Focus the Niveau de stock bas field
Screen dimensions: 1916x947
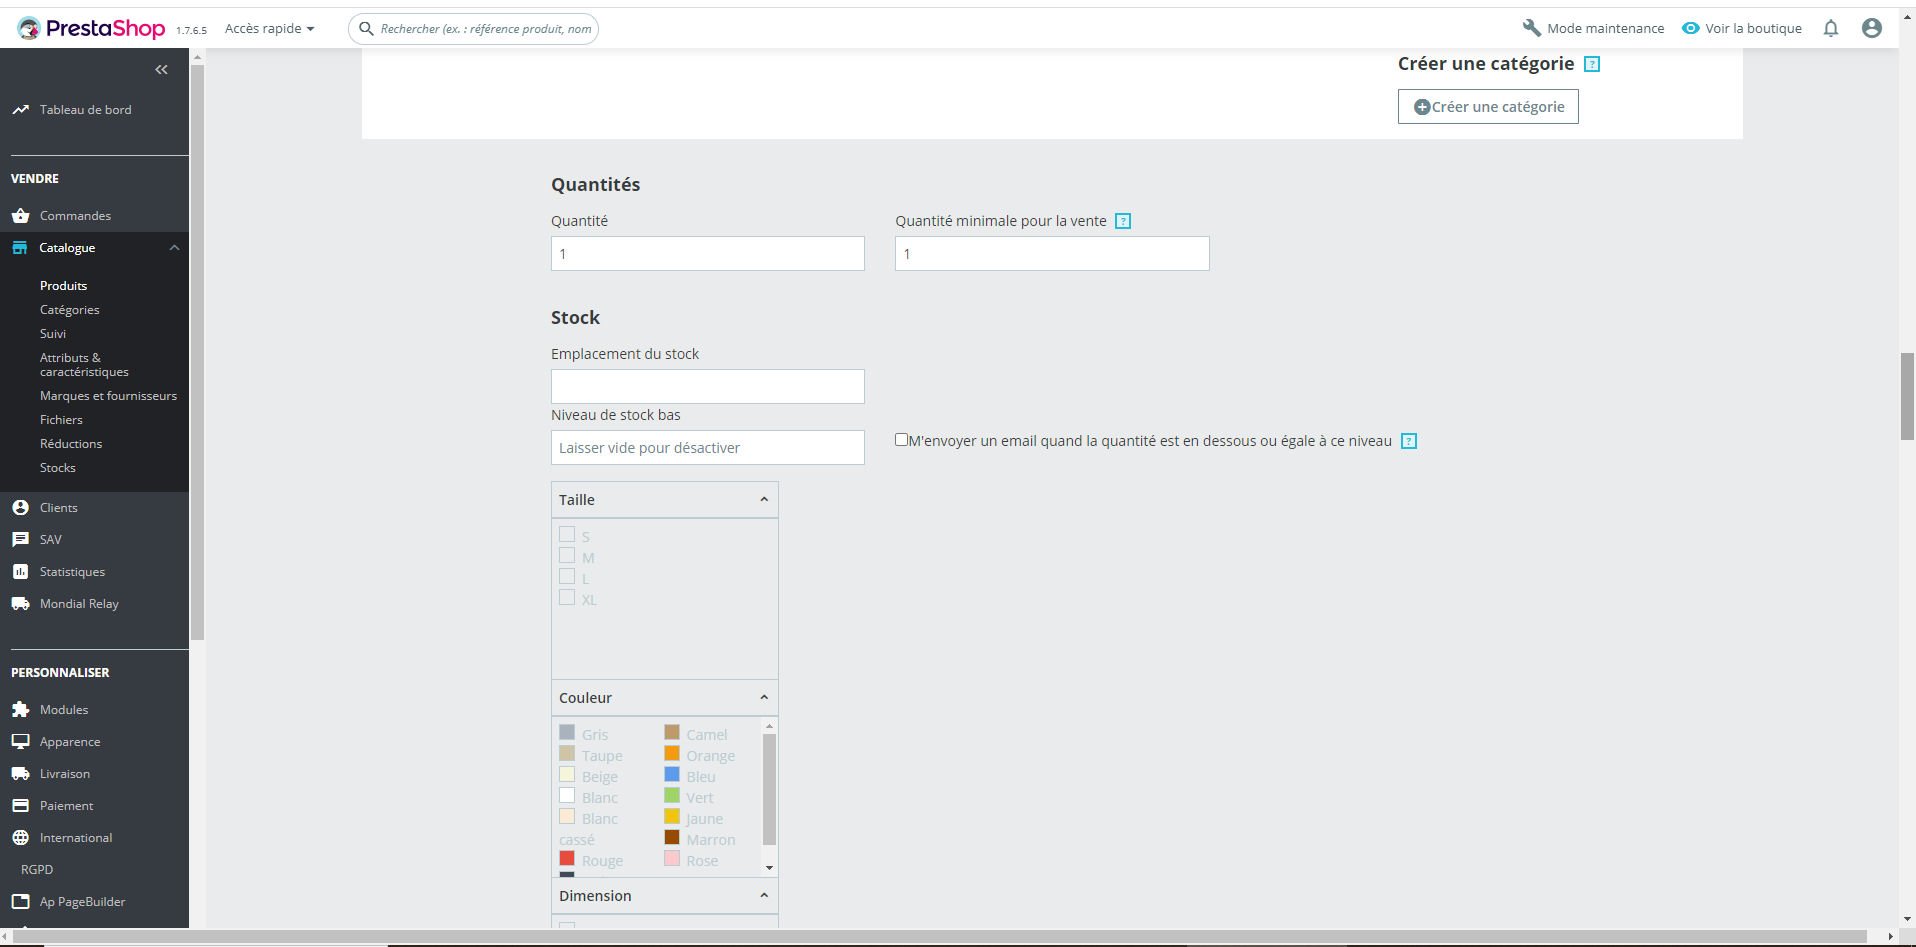(x=708, y=448)
